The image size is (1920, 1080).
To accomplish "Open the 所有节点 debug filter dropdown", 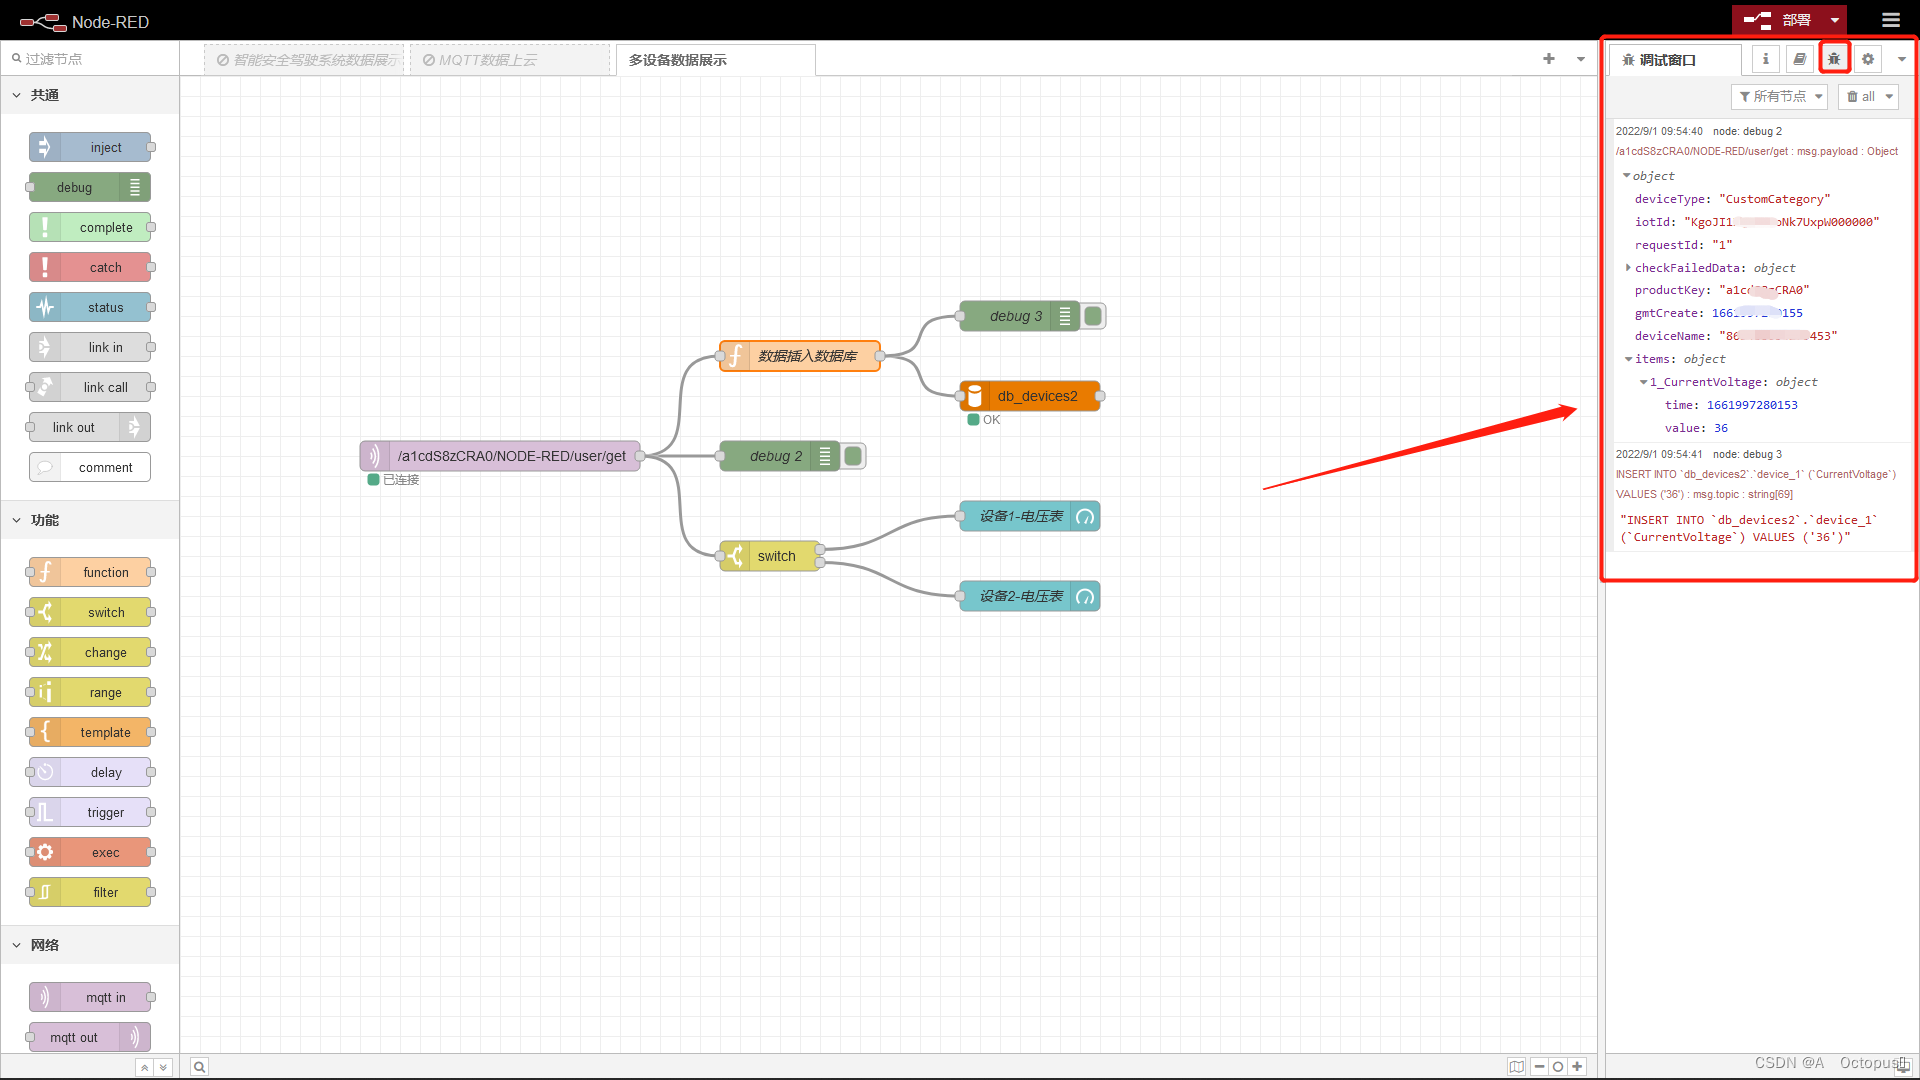I will [x=1779, y=96].
